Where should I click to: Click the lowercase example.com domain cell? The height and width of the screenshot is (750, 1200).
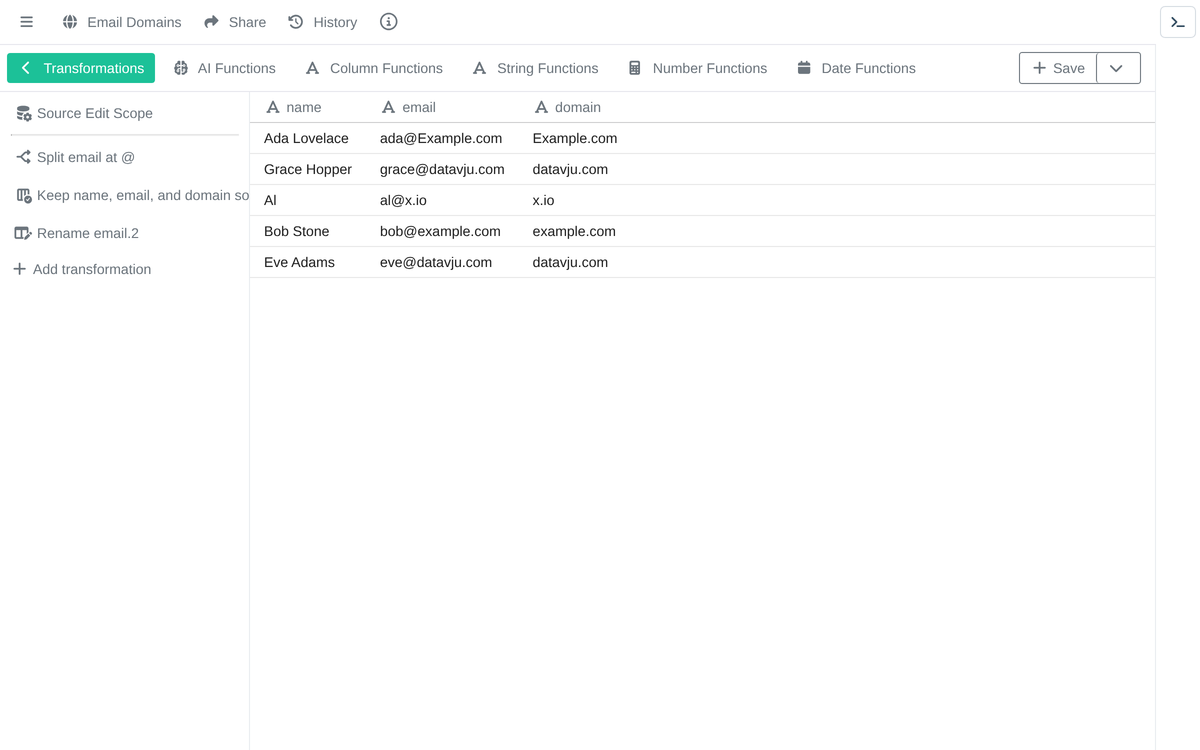coord(574,231)
